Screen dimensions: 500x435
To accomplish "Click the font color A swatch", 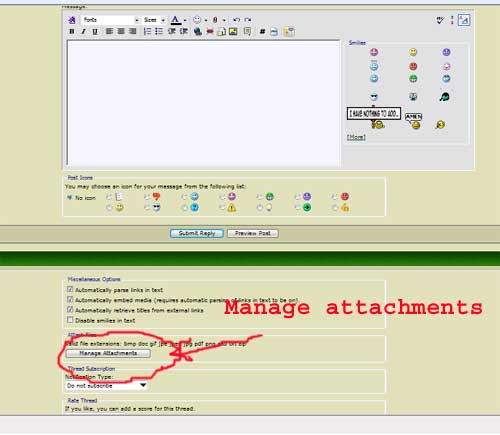I will pos(176,20).
